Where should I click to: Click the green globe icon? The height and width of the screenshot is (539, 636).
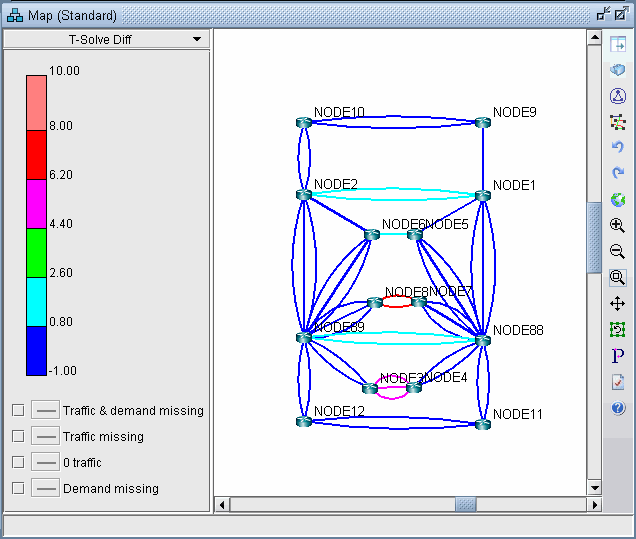coord(618,200)
